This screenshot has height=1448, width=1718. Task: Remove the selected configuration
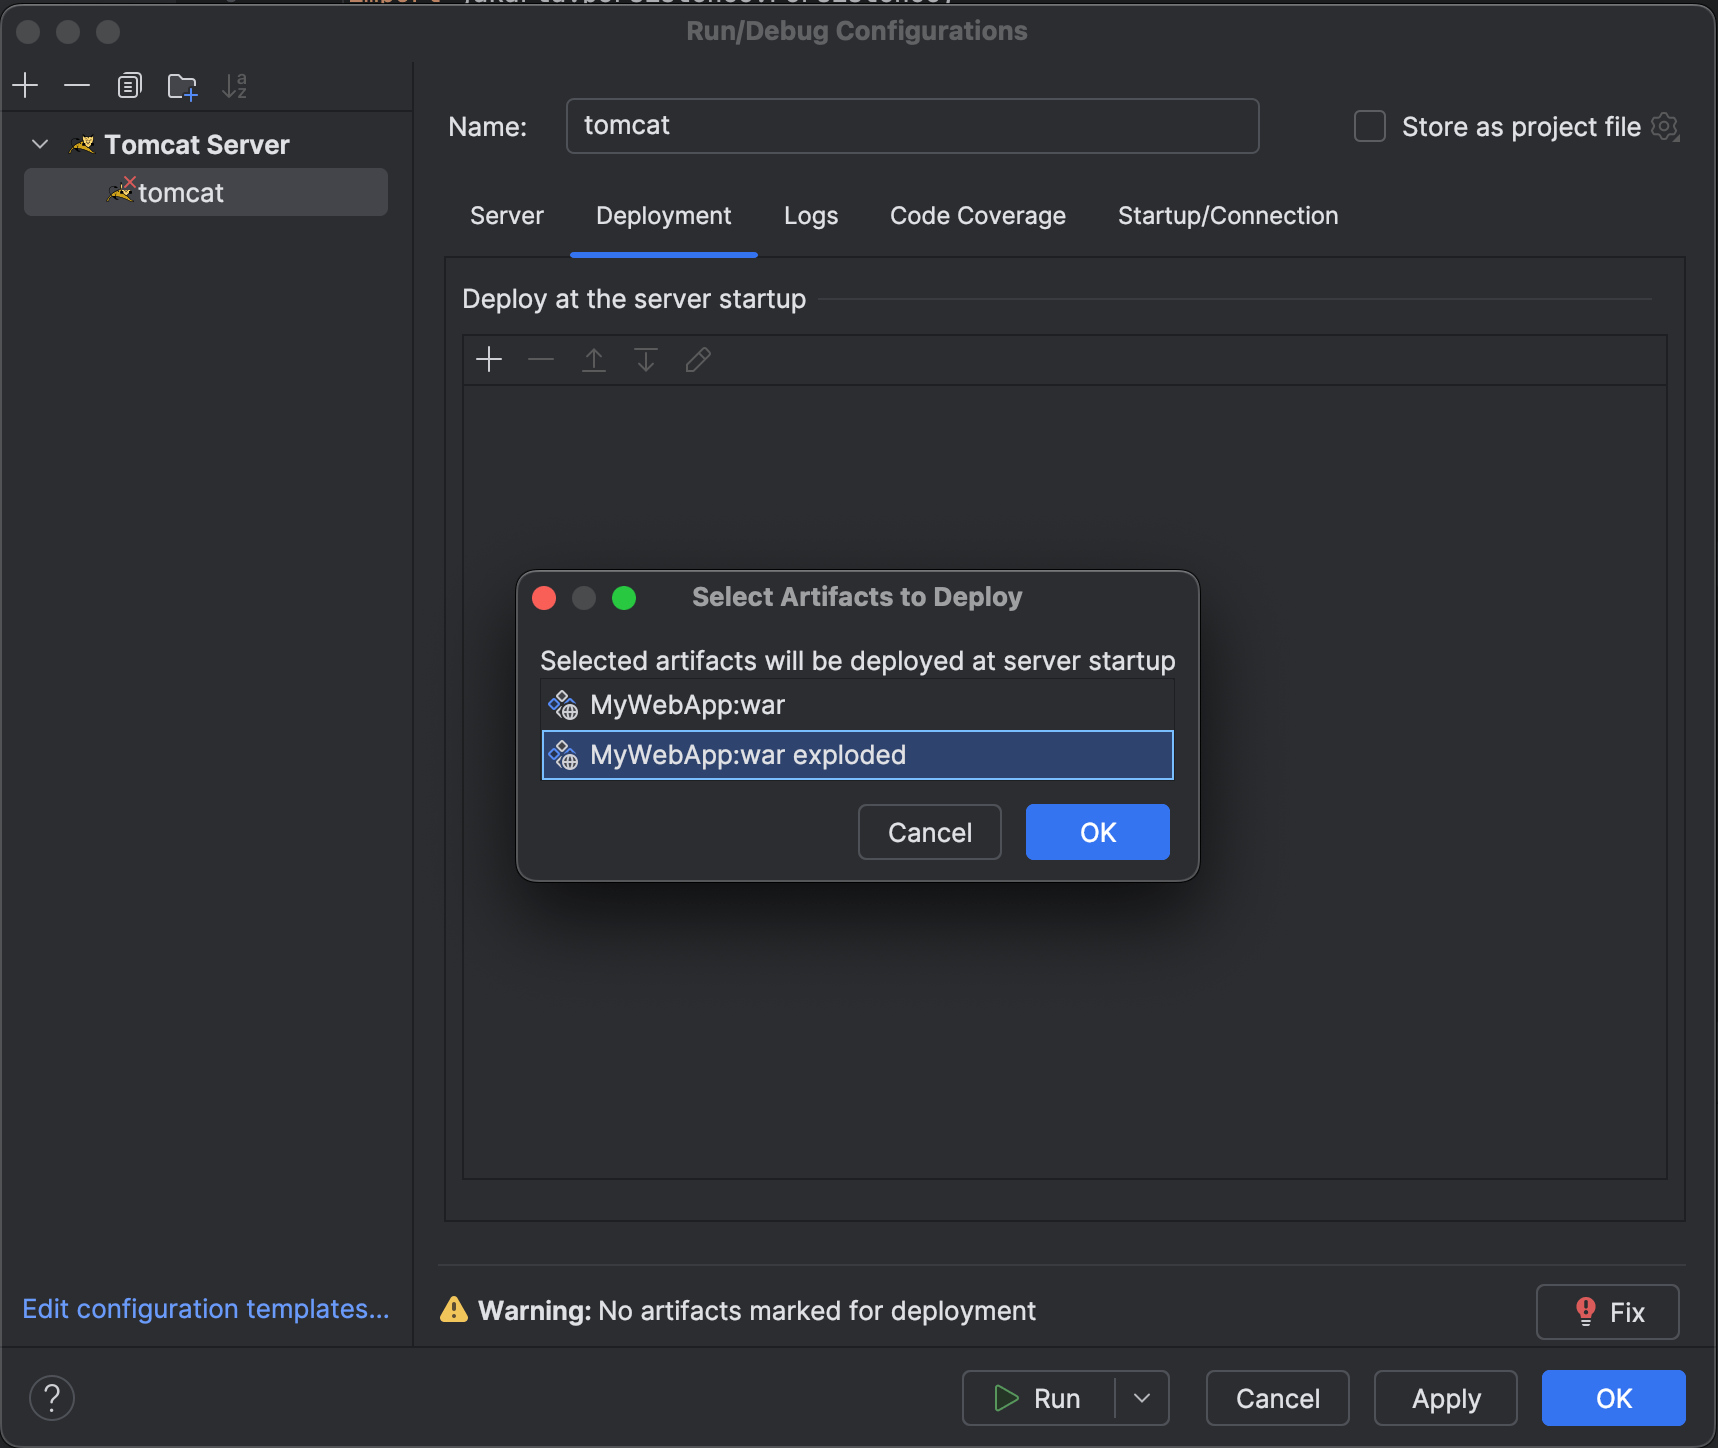coord(77,85)
